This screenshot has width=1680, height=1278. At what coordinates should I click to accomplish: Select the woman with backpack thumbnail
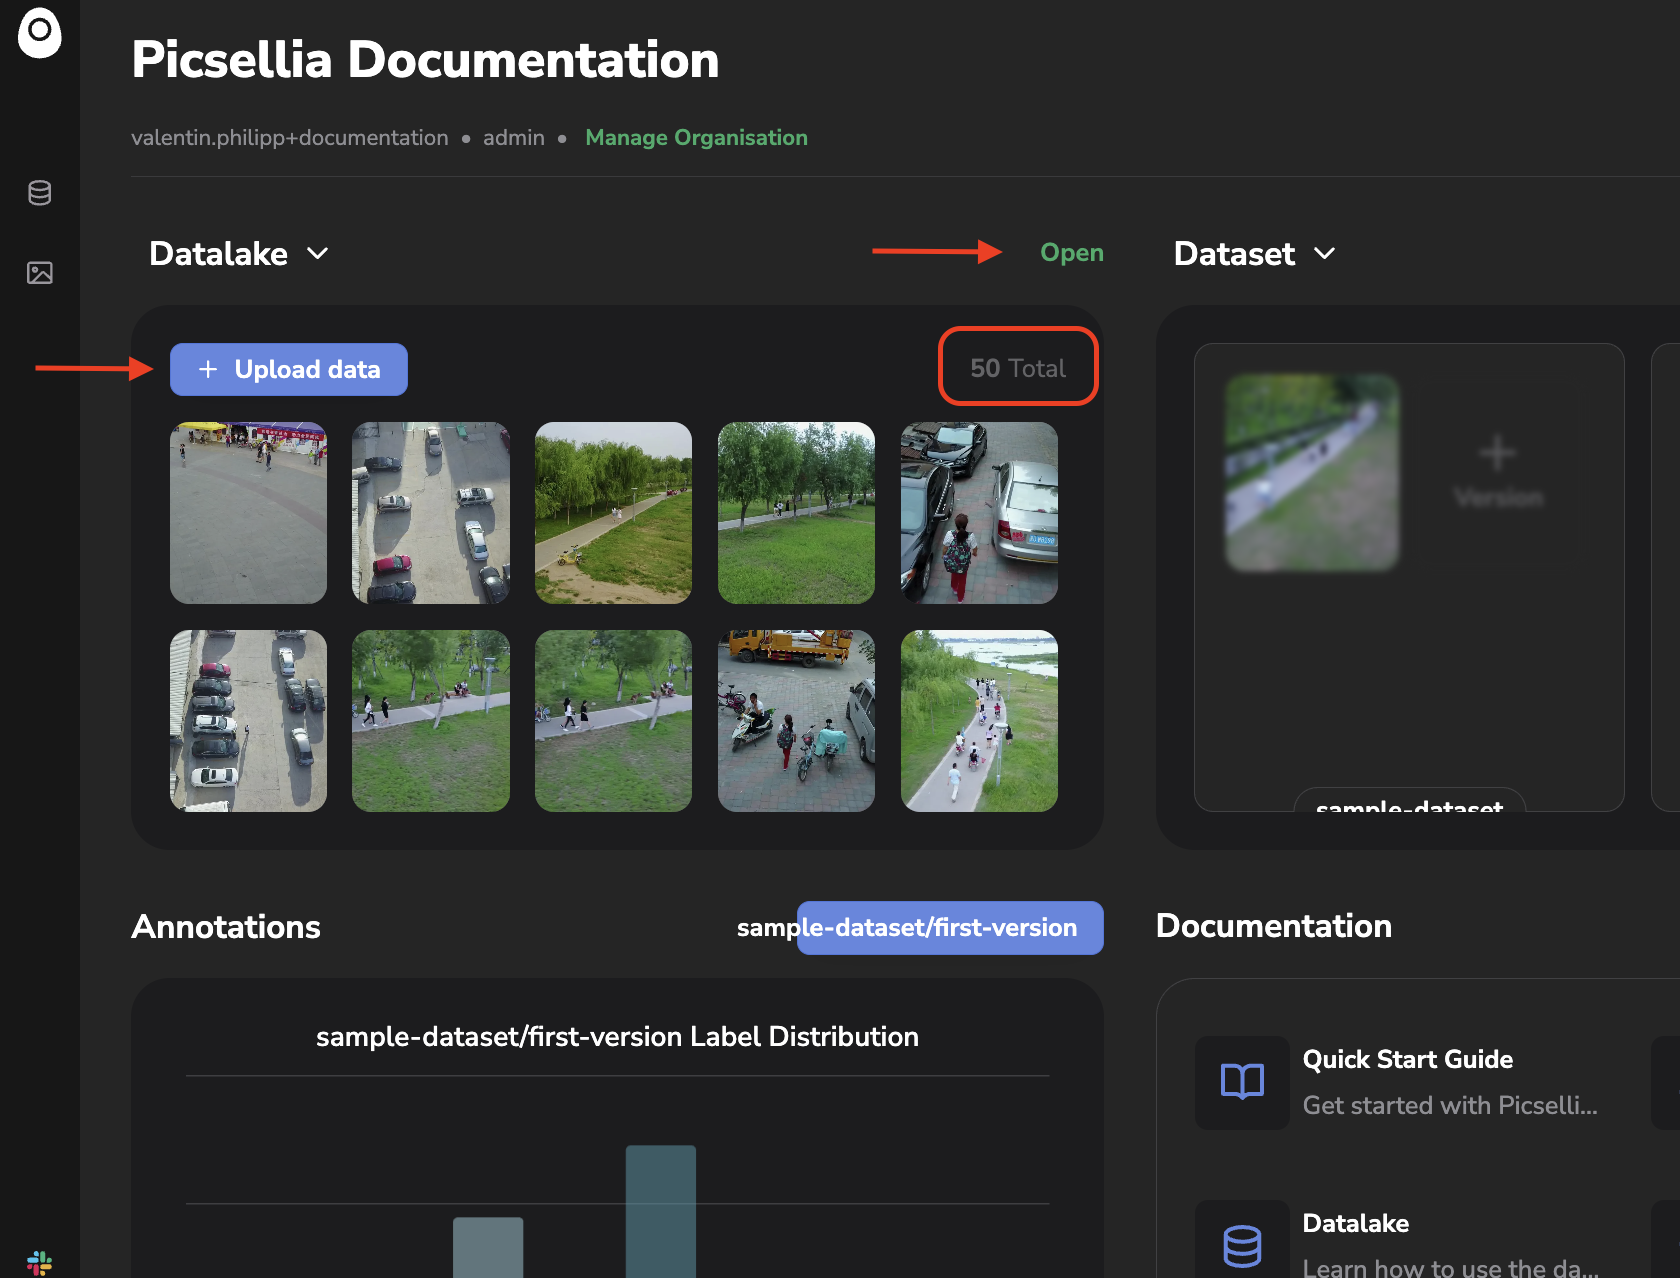[979, 513]
